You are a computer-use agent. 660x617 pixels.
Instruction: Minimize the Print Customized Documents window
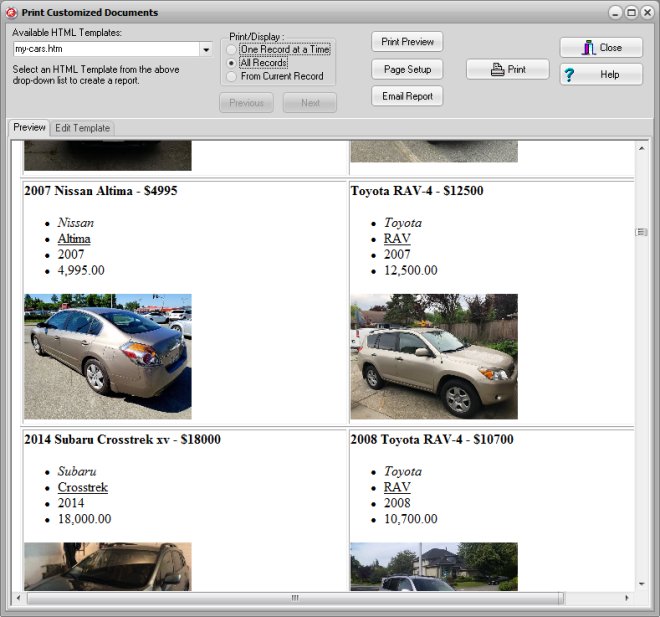615,13
